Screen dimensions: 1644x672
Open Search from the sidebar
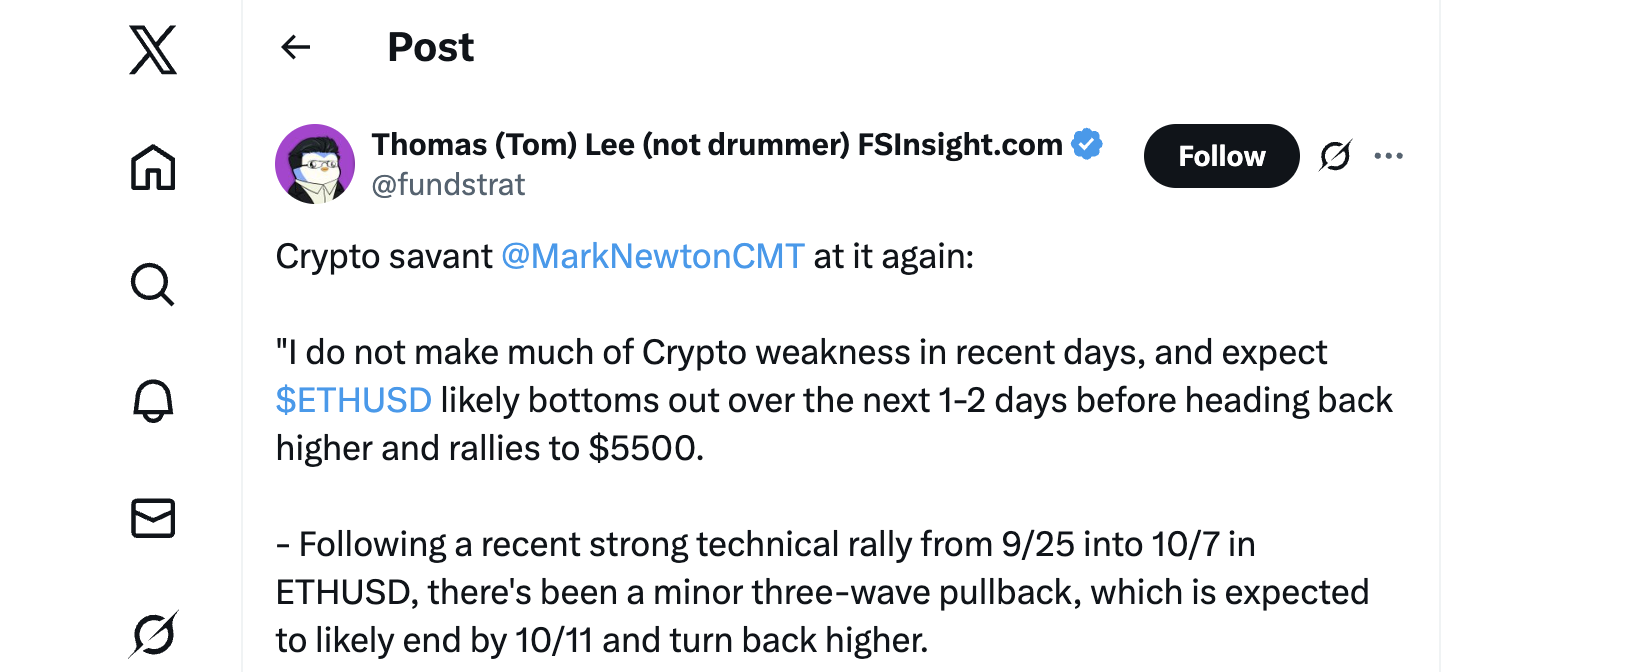click(x=153, y=284)
